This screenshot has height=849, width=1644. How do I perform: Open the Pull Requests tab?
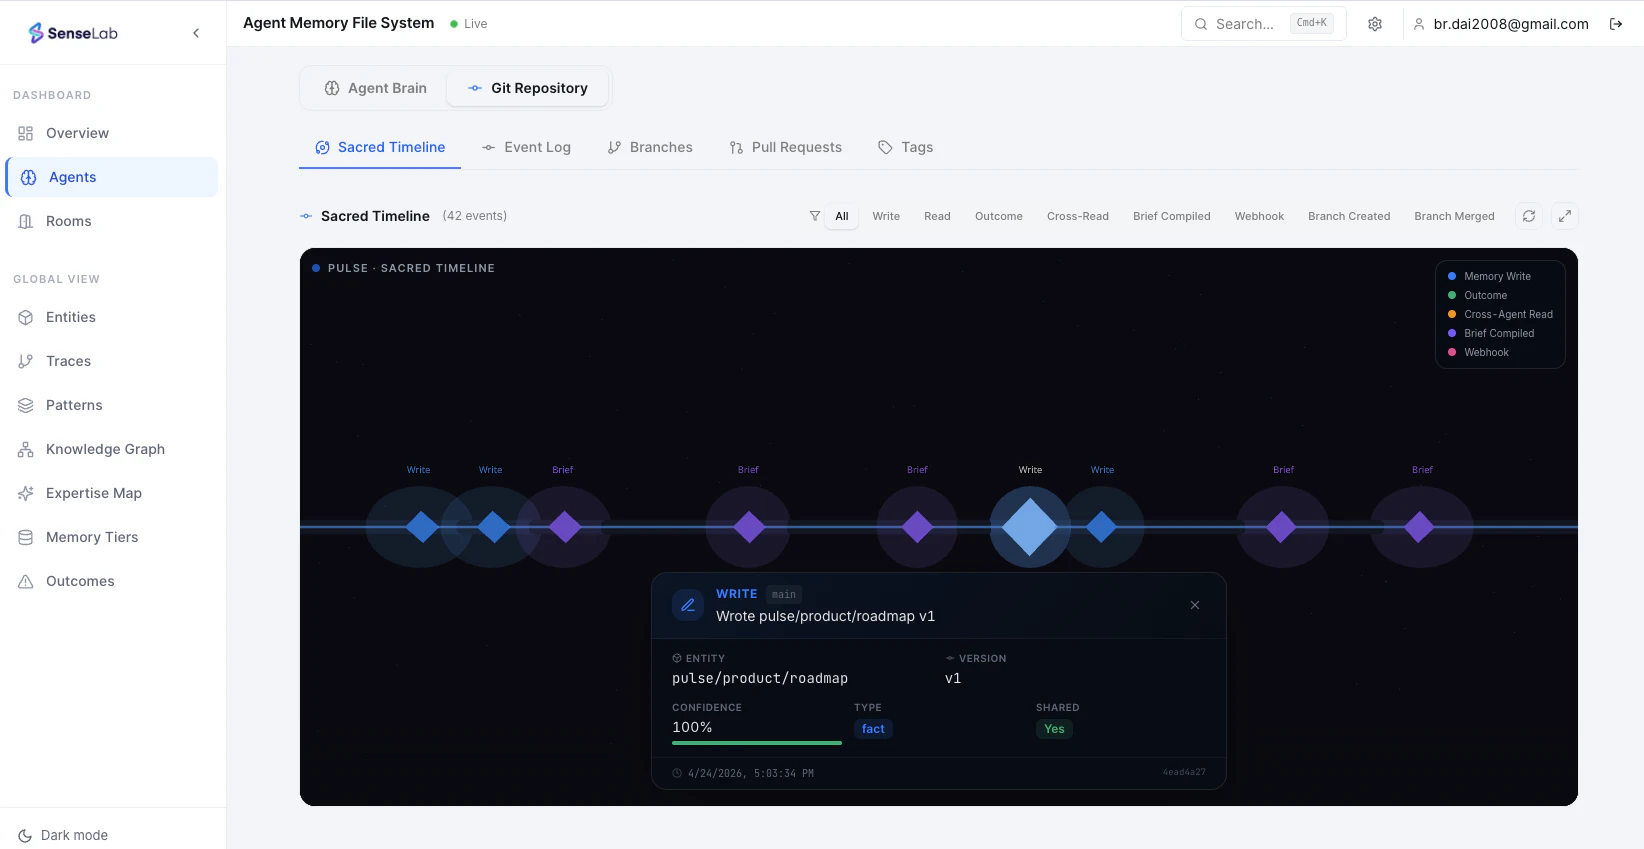786,147
